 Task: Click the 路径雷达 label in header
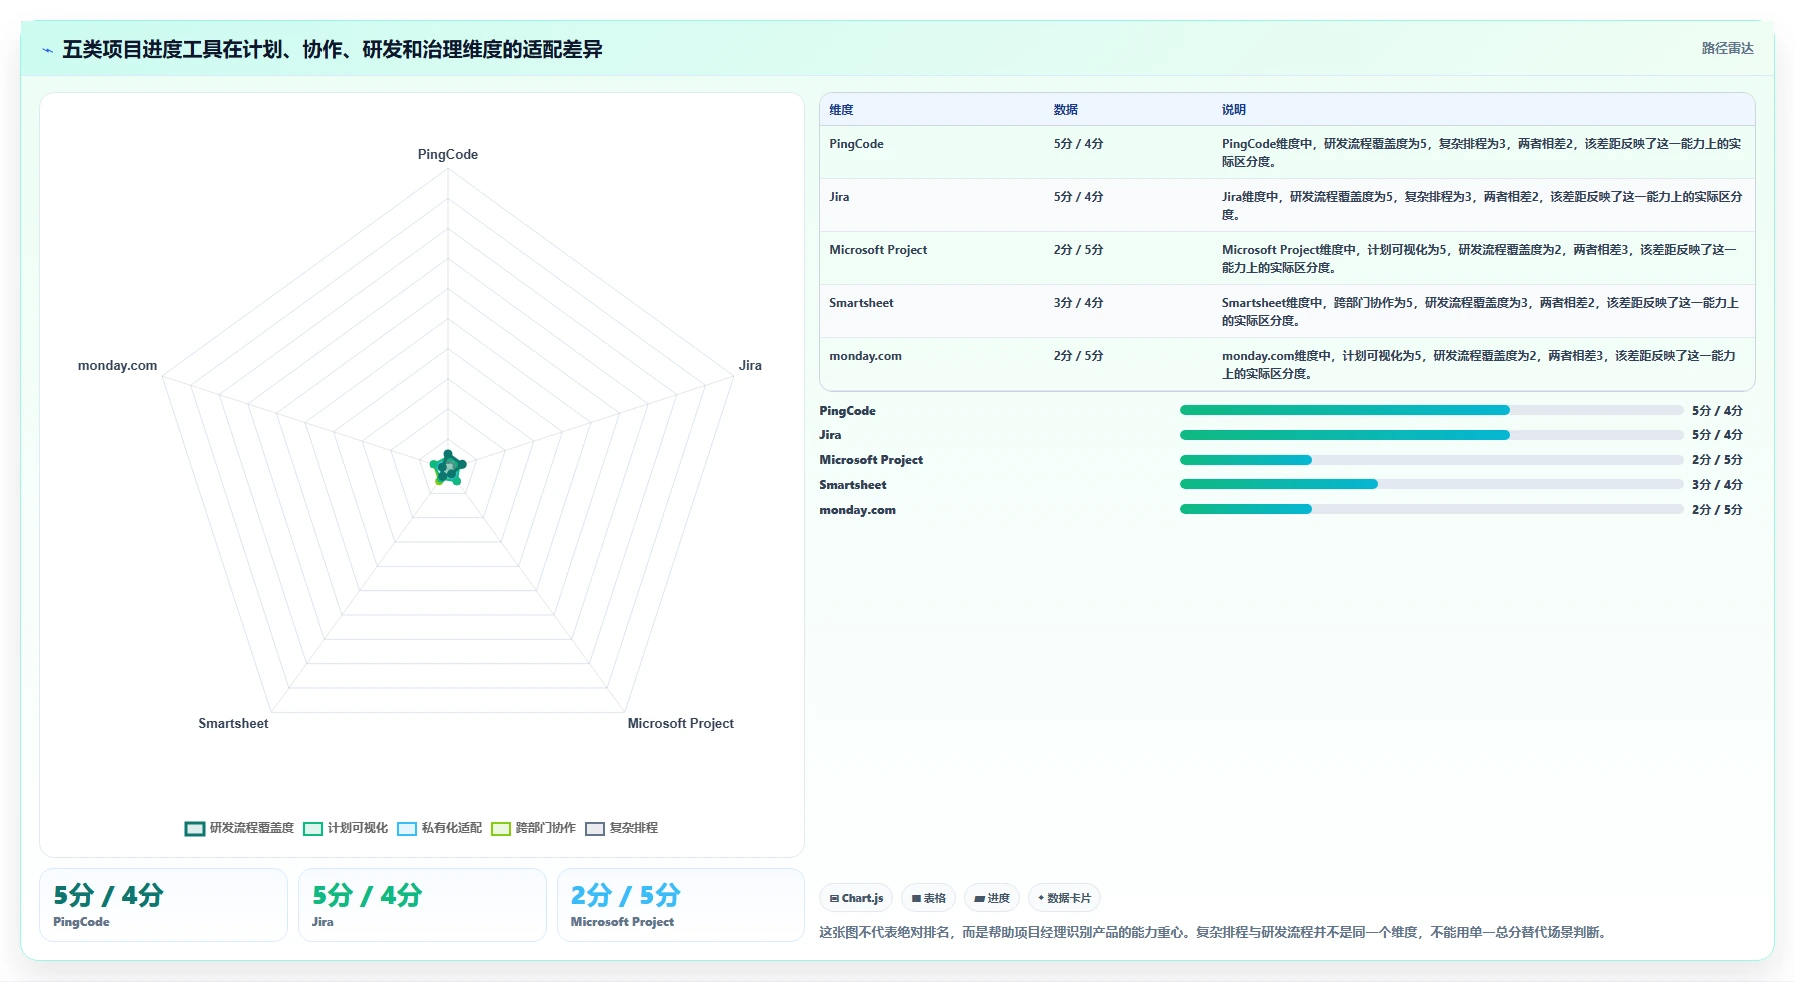click(1727, 48)
